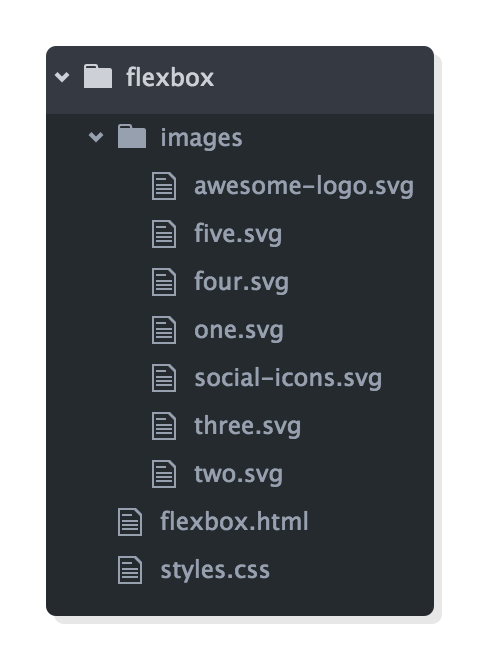Collapse the flexbox folder chevron
The width and height of the screenshot is (480, 662).
click(x=62, y=77)
